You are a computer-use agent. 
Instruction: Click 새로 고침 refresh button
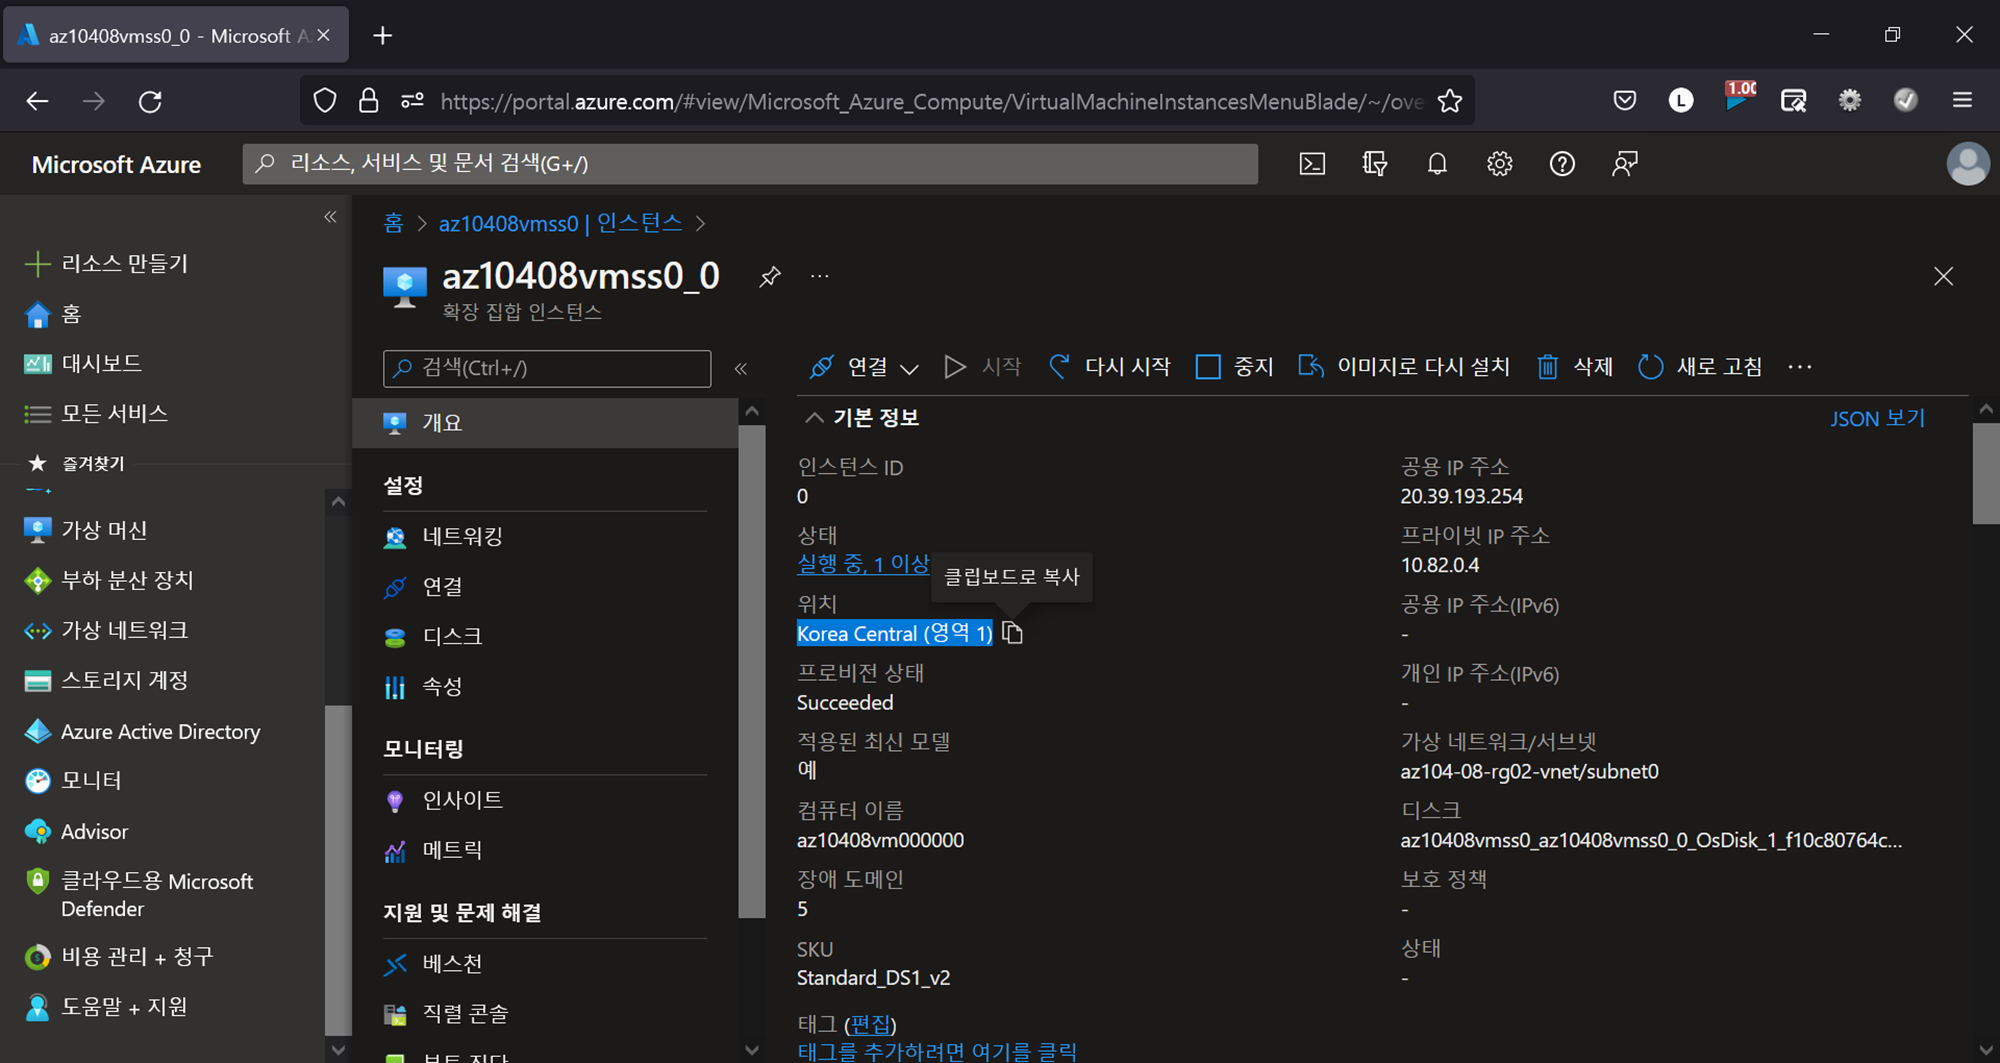[x=1699, y=367]
